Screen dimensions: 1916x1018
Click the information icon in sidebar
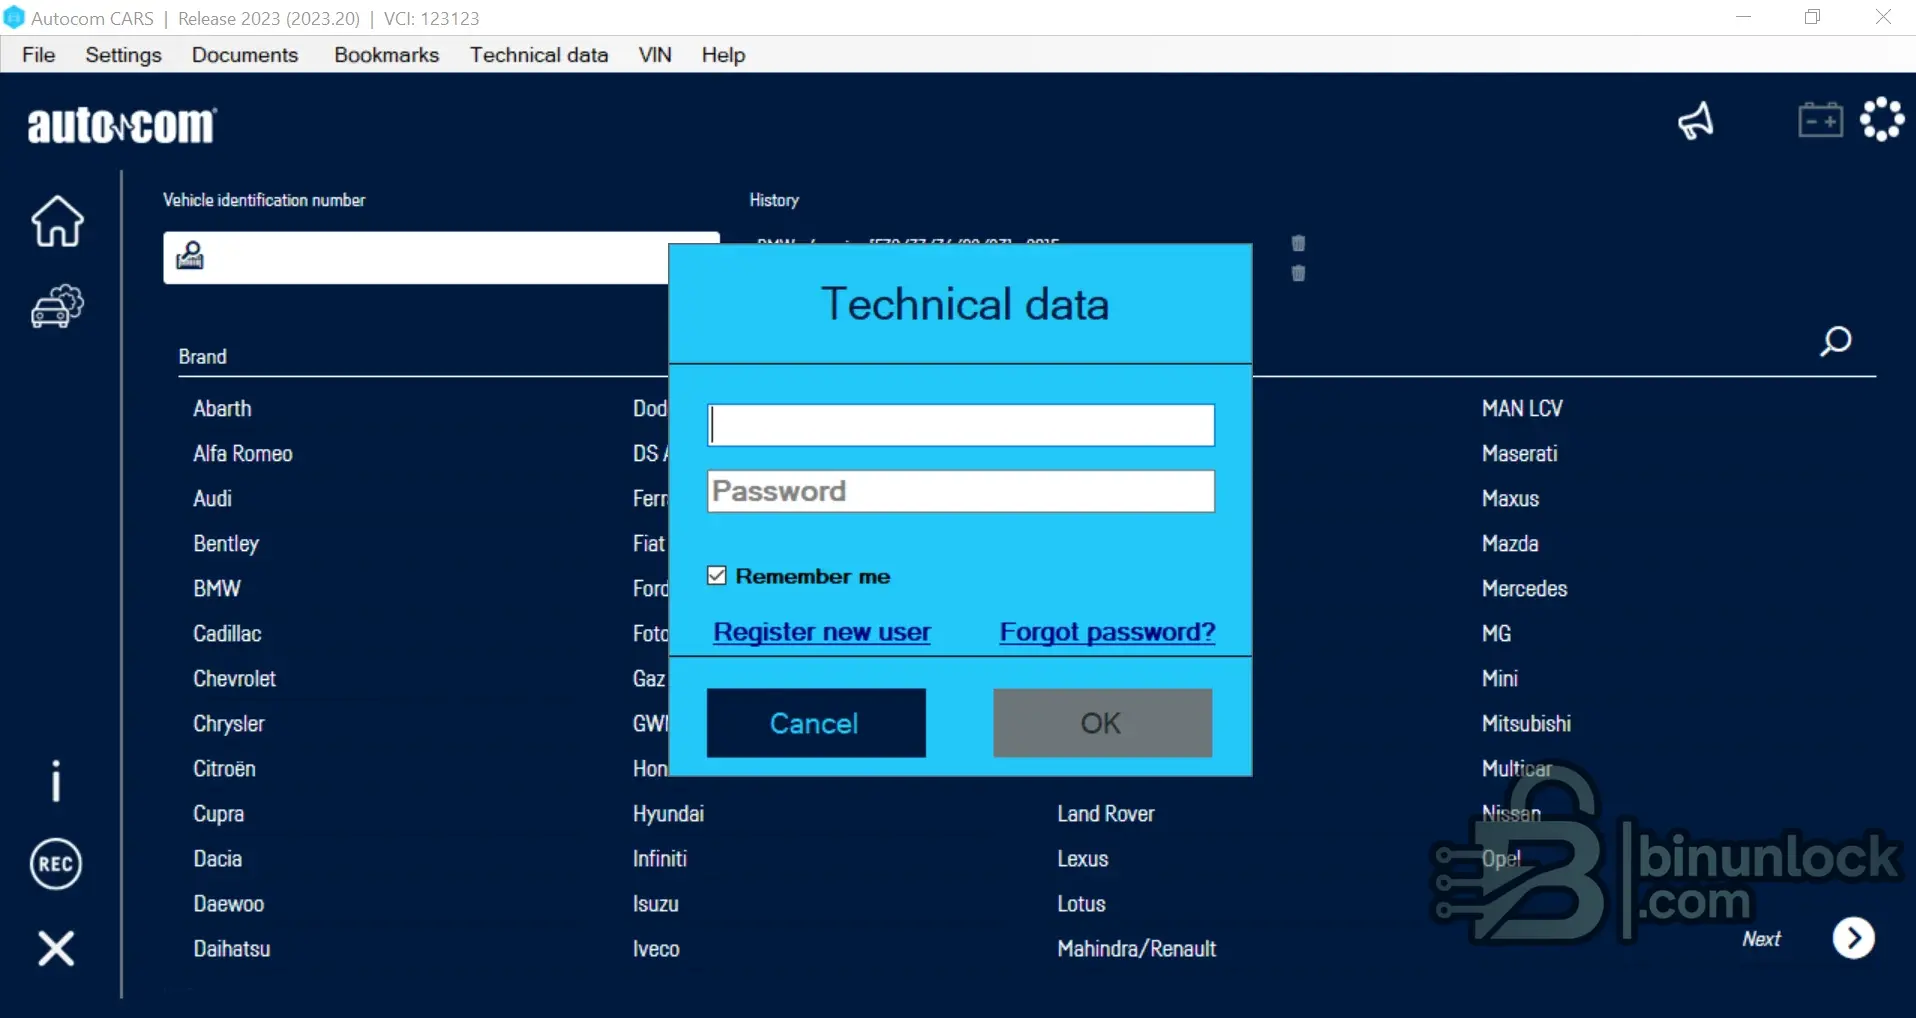pos(56,780)
